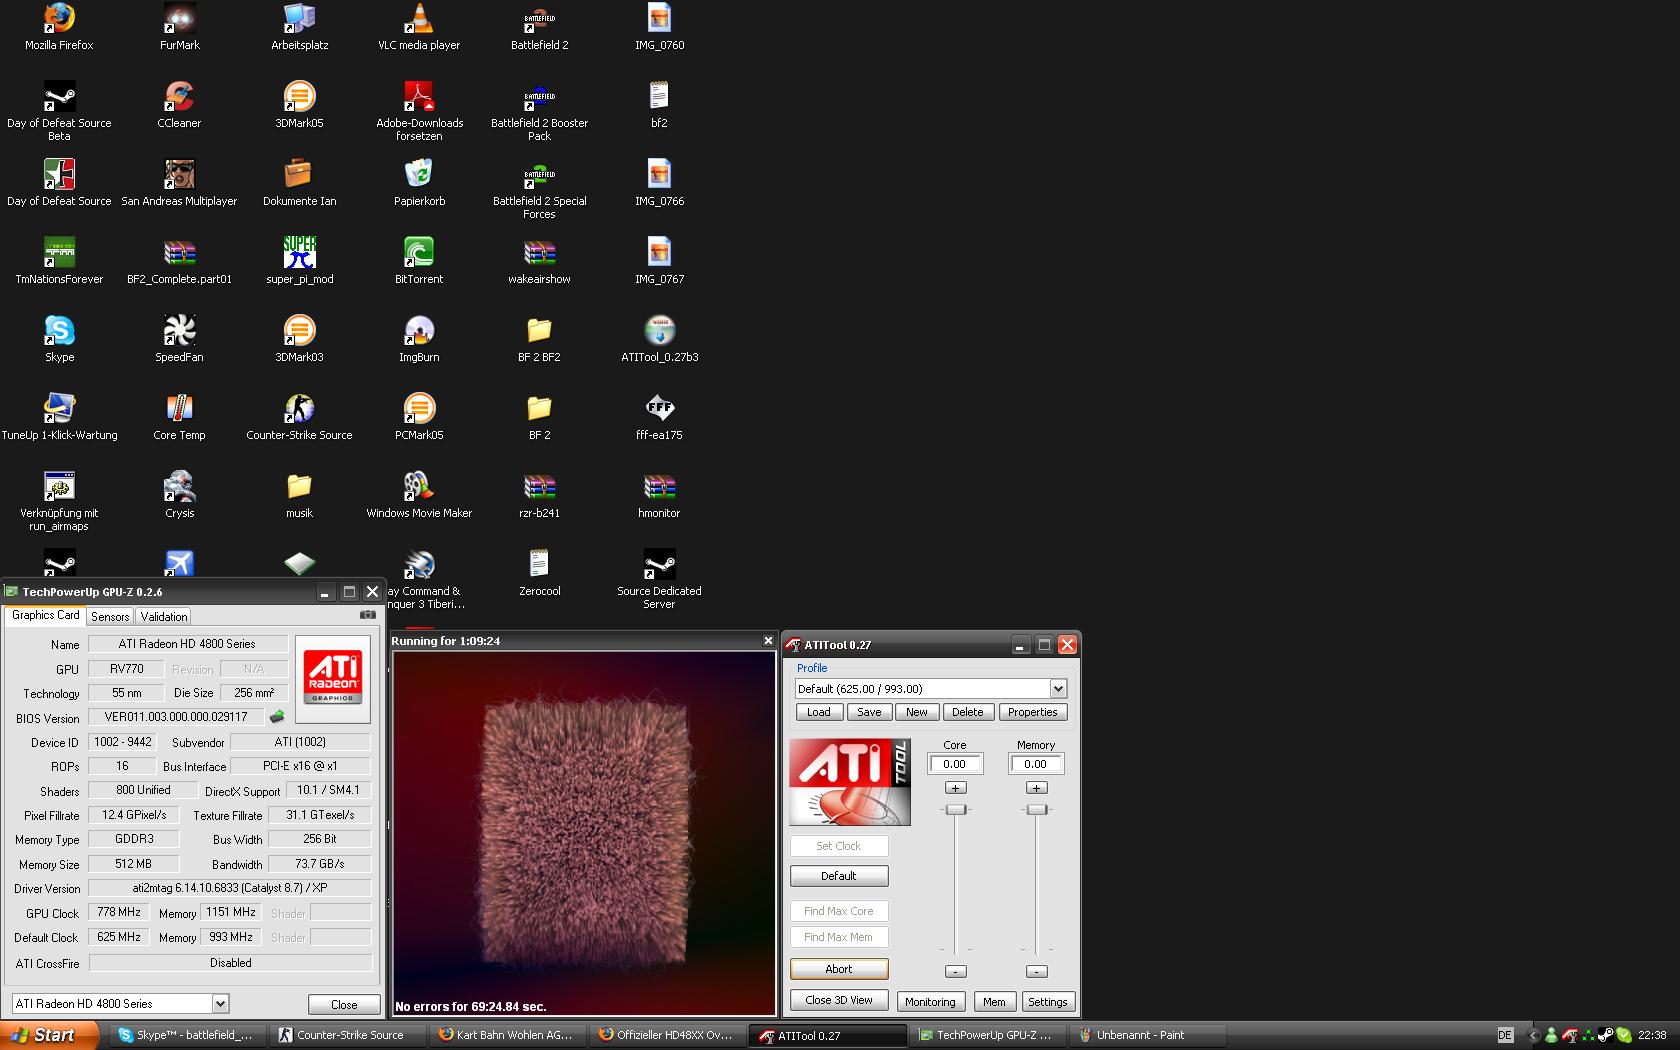Click the Memory clock slider handle
The height and width of the screenshot is (1050, 1680).
1037,809
